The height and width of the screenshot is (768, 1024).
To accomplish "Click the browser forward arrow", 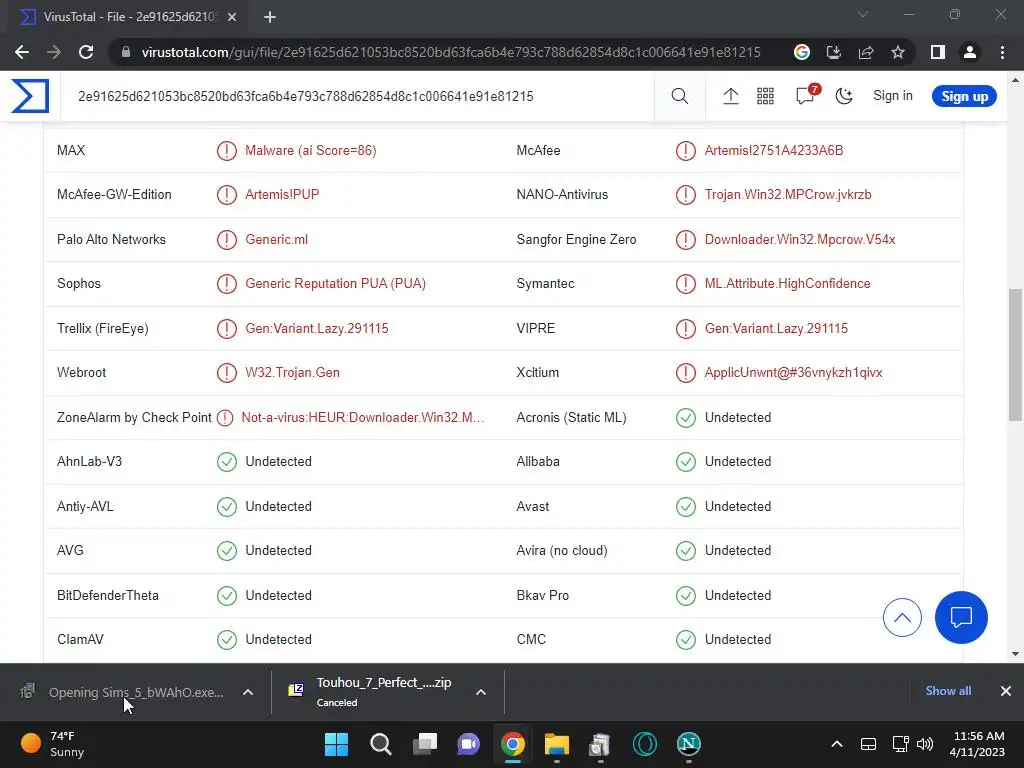I will [54, 52].
